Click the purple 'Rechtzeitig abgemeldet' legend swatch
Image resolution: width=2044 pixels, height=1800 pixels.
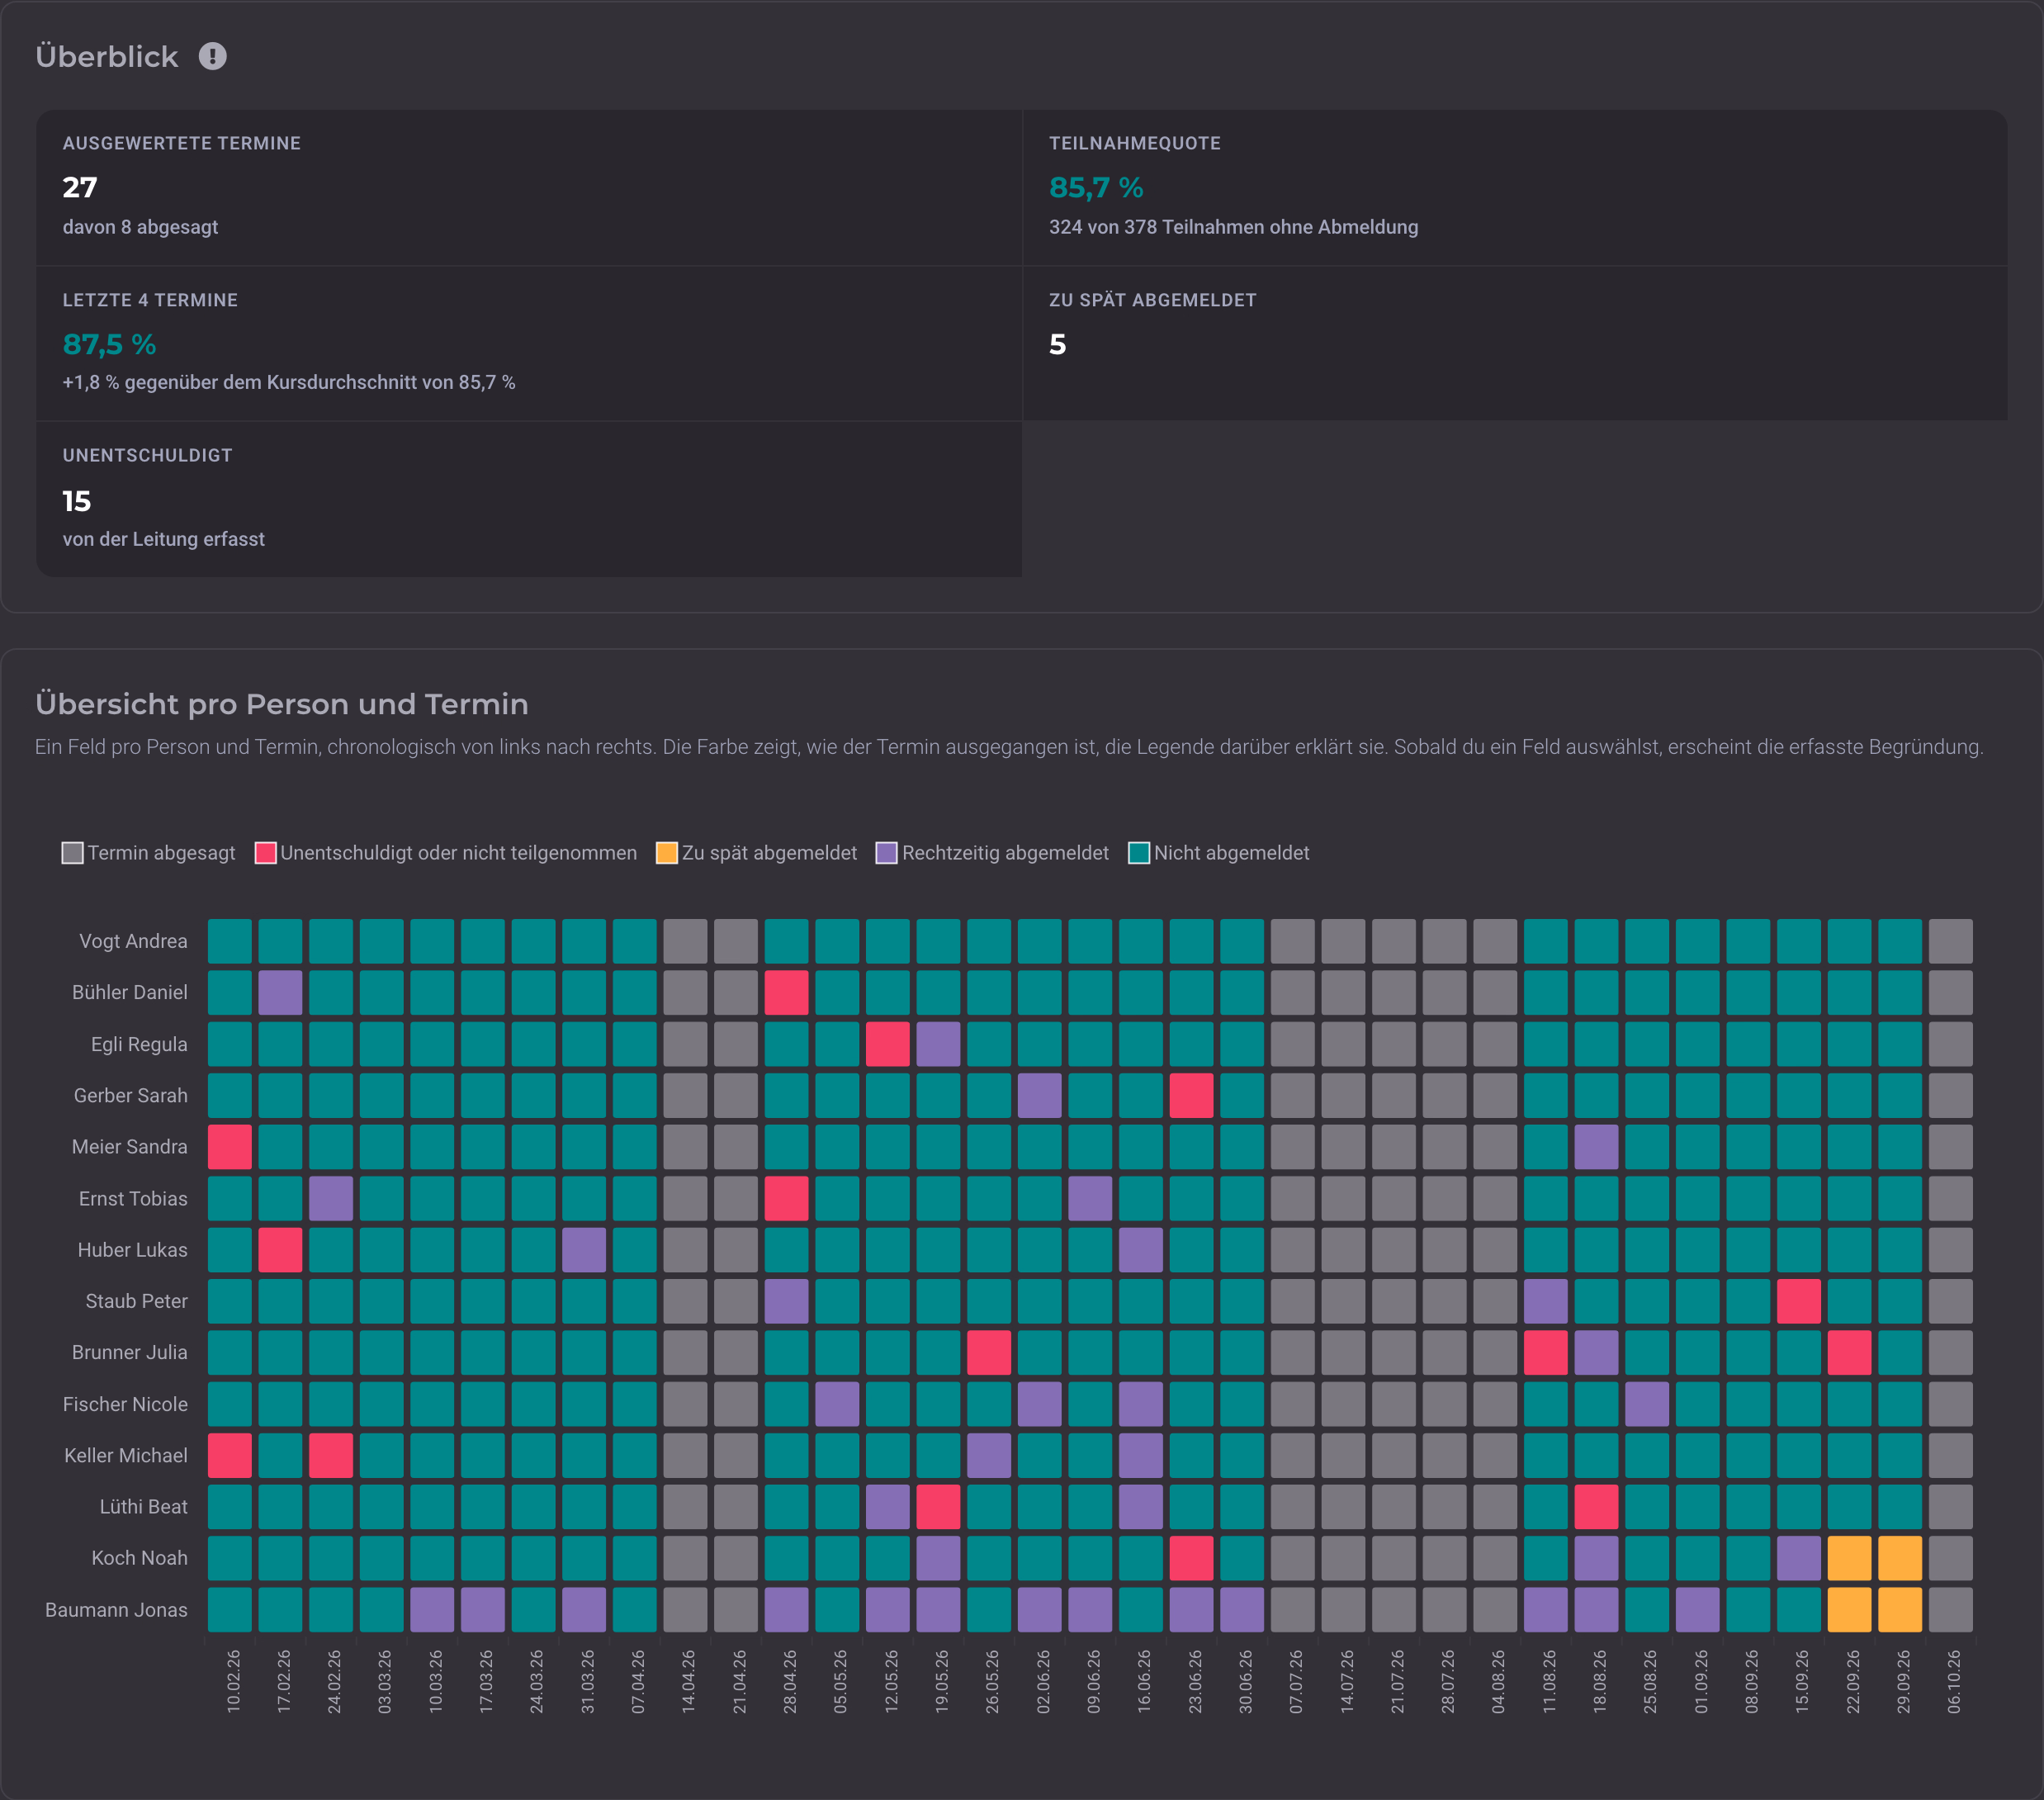(886, 853)
